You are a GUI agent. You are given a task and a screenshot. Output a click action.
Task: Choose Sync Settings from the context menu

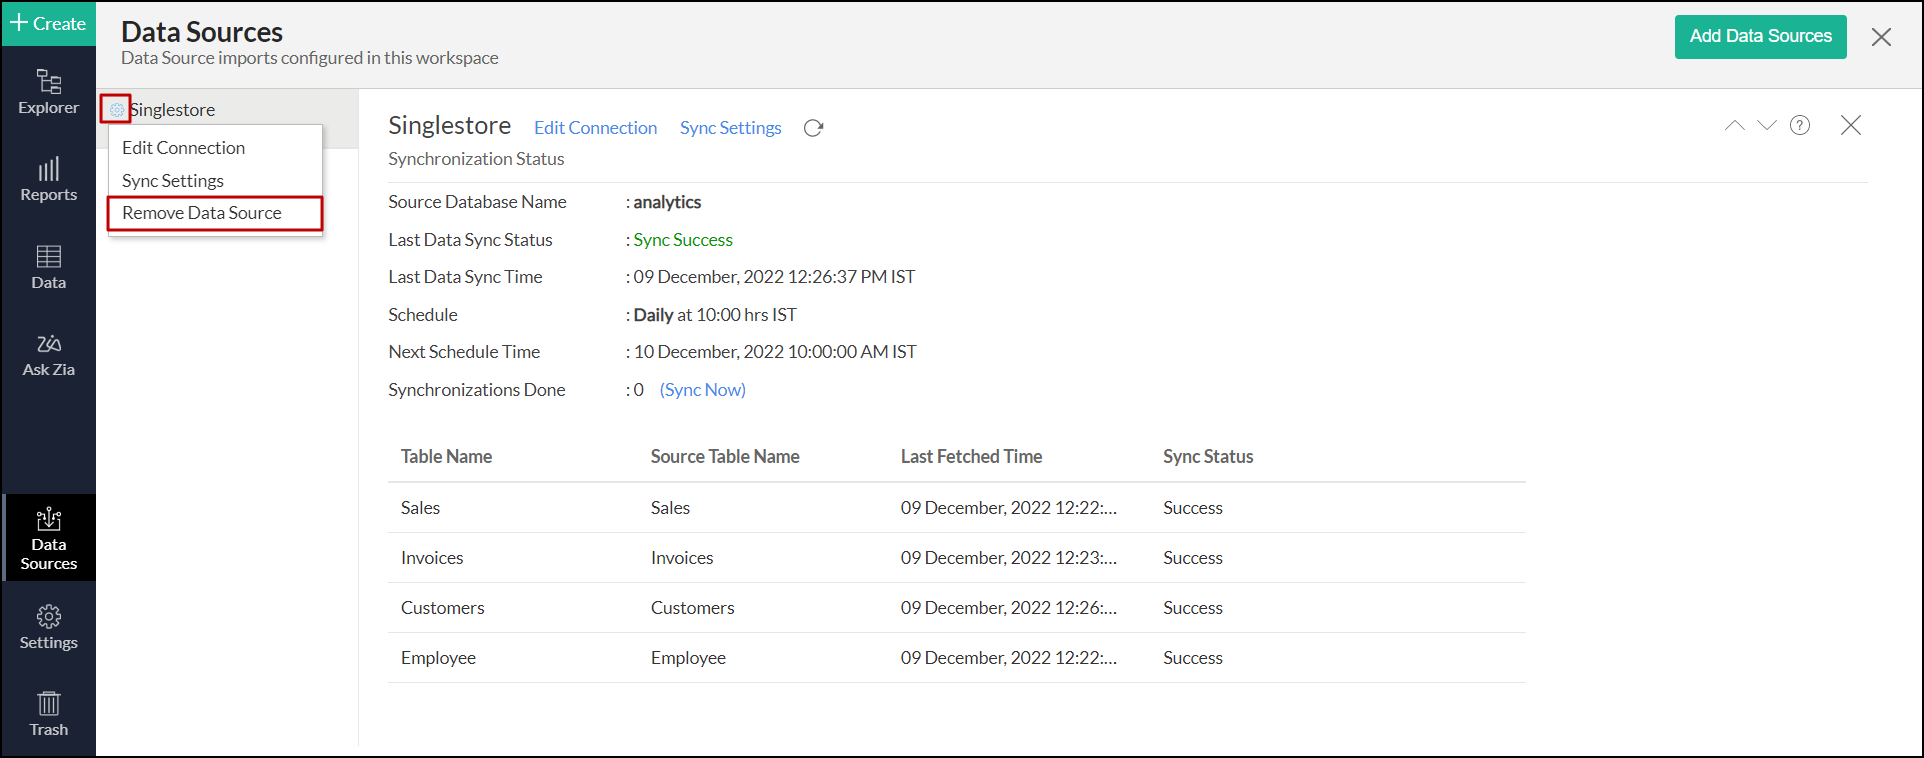[173, 181]
